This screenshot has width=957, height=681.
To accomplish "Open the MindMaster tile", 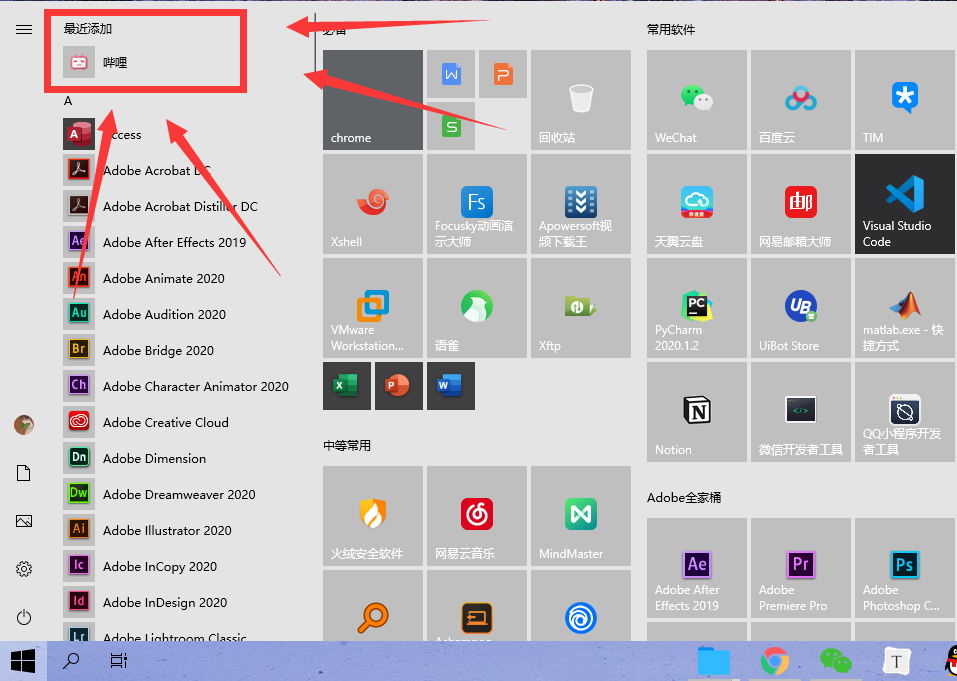I will click(581, 516).
